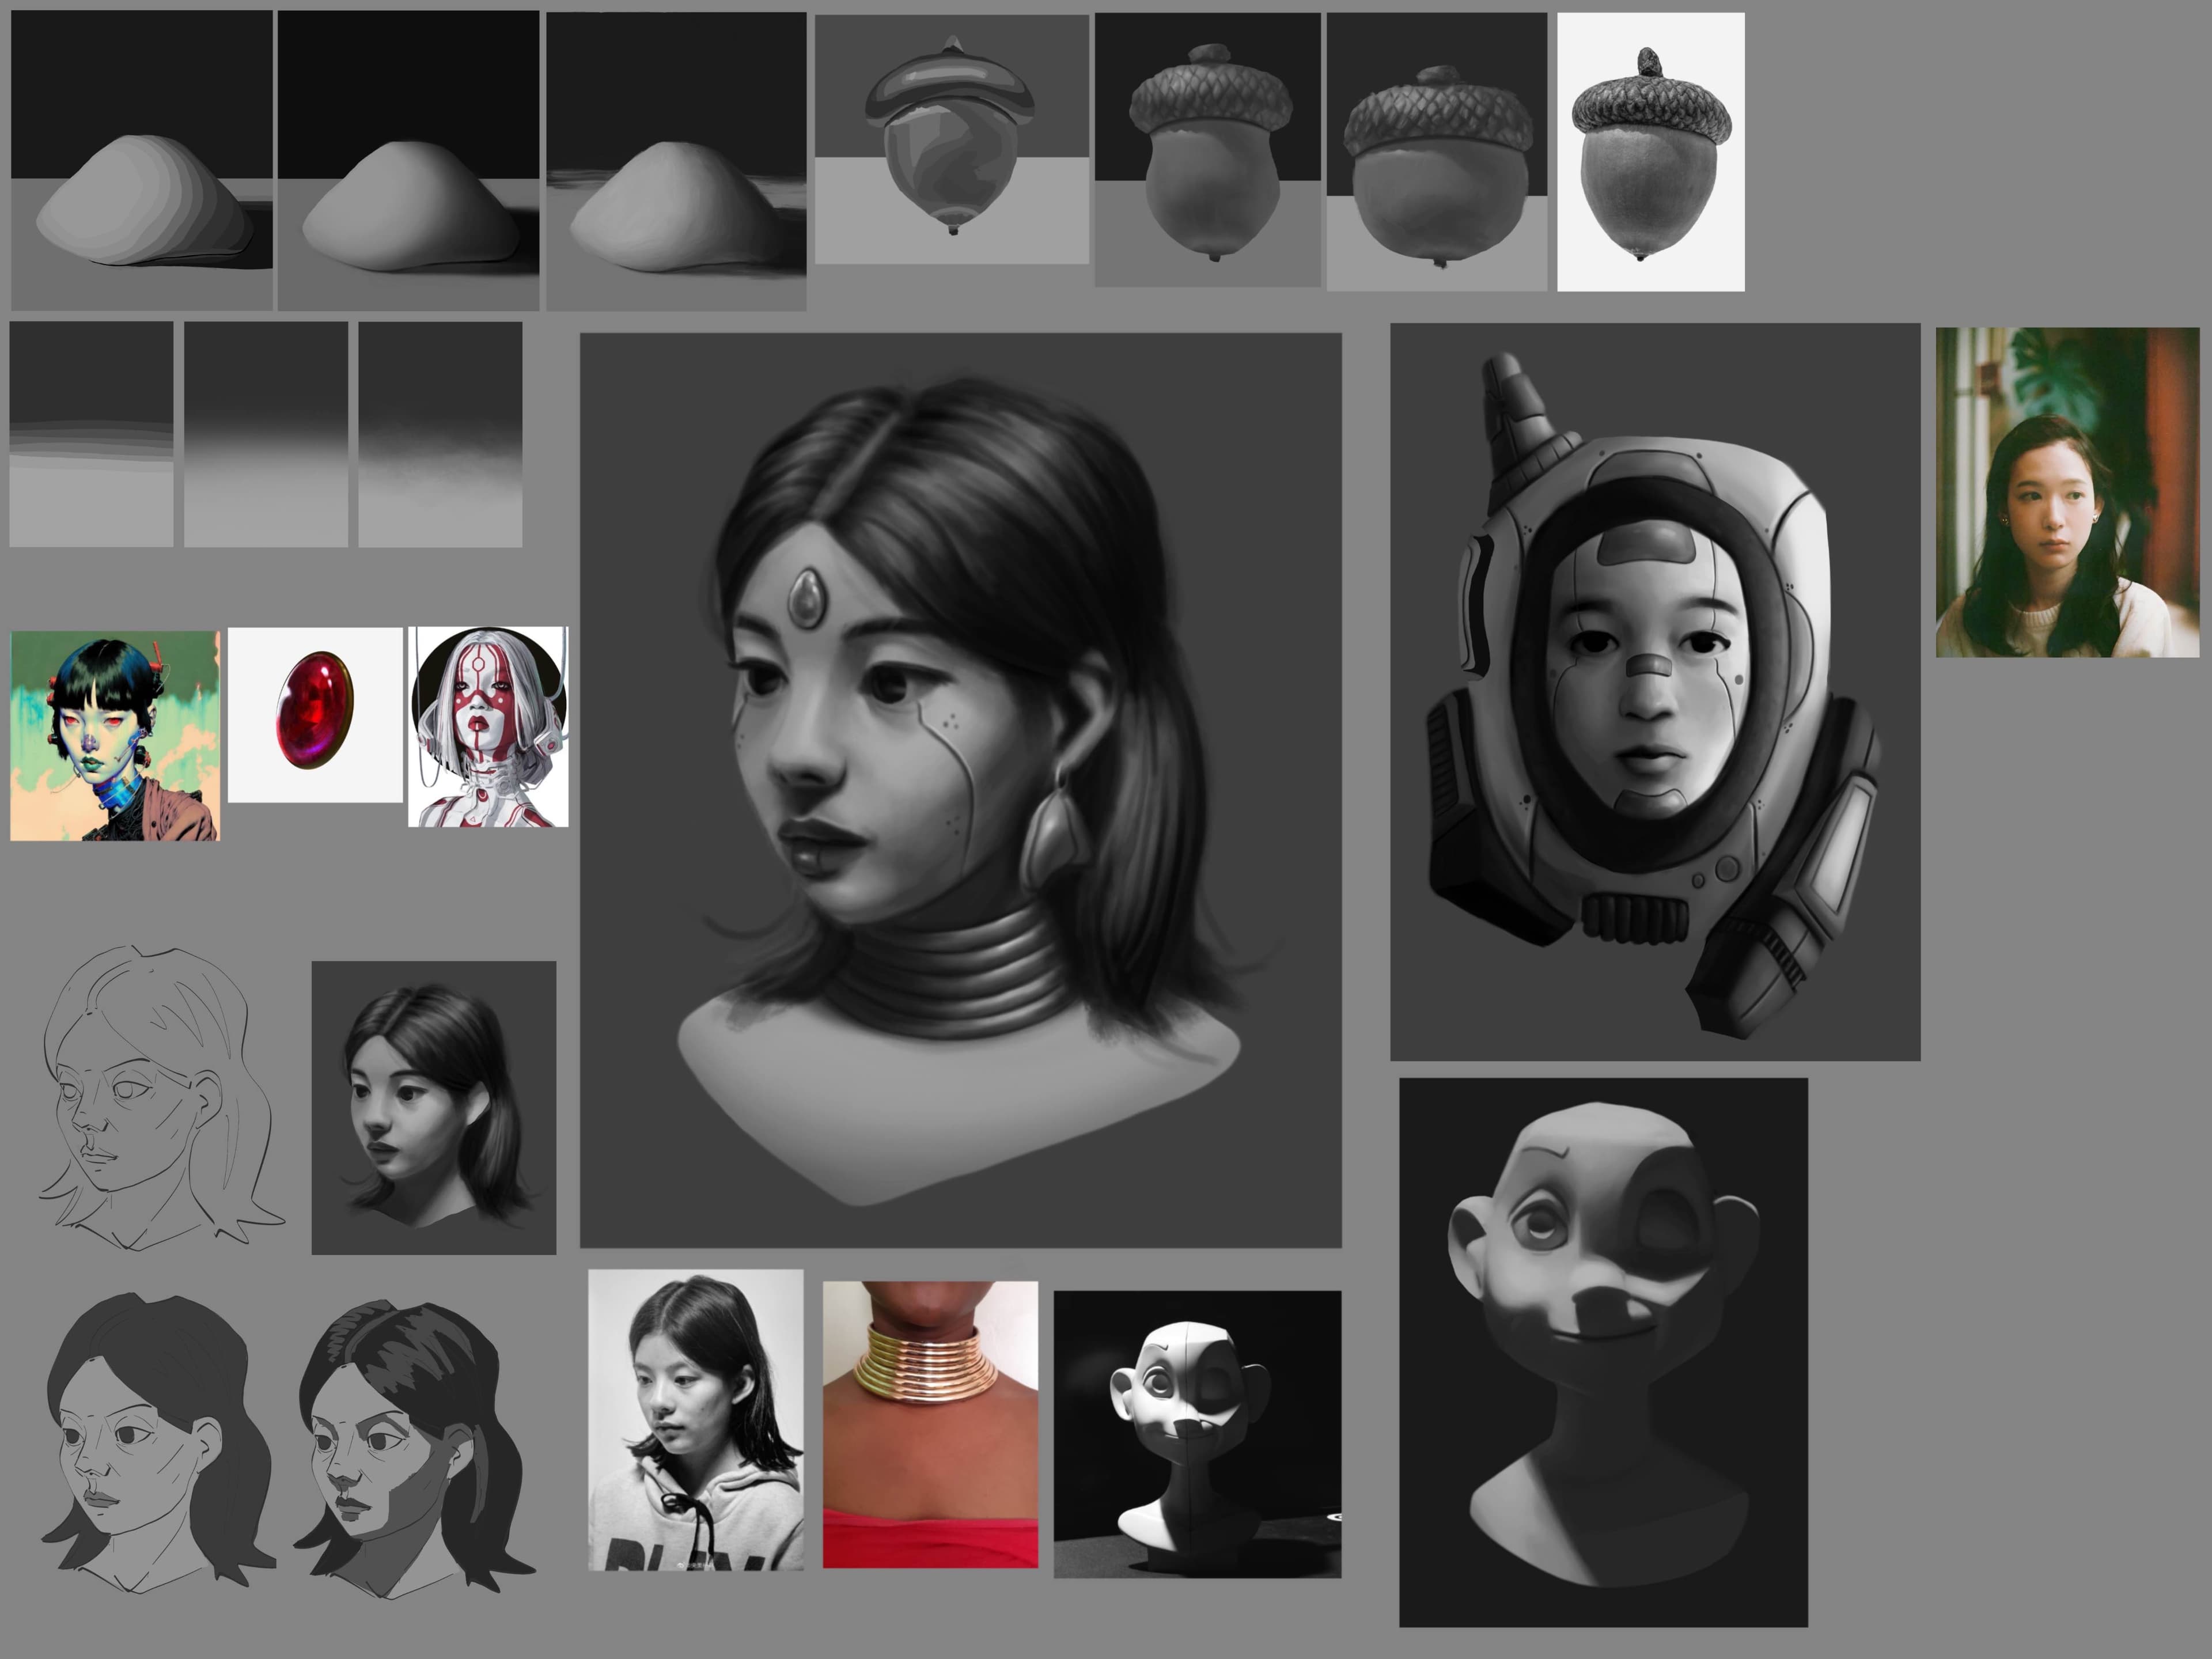
Task: Select the softly blended third mound study
Action: pyautogui.click(x=676, y=160)
